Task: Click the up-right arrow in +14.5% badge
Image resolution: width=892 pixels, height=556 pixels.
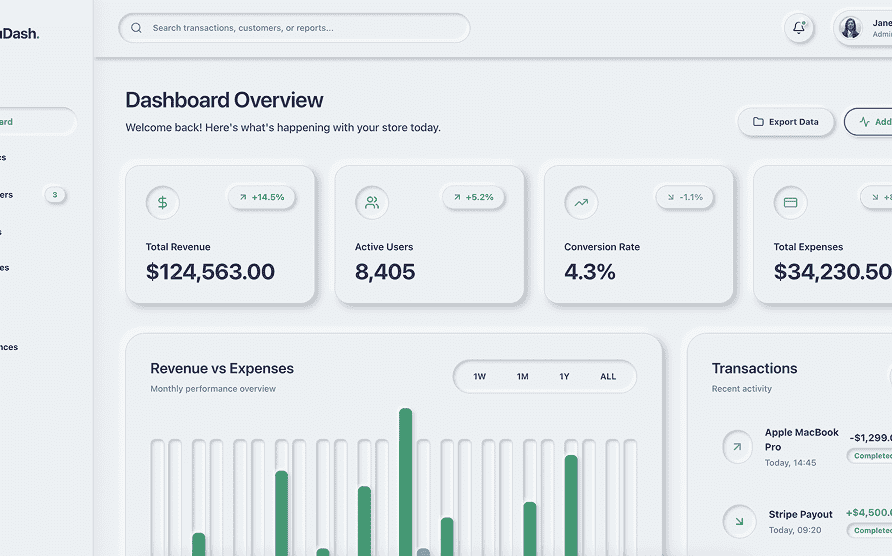Action: 243,197
